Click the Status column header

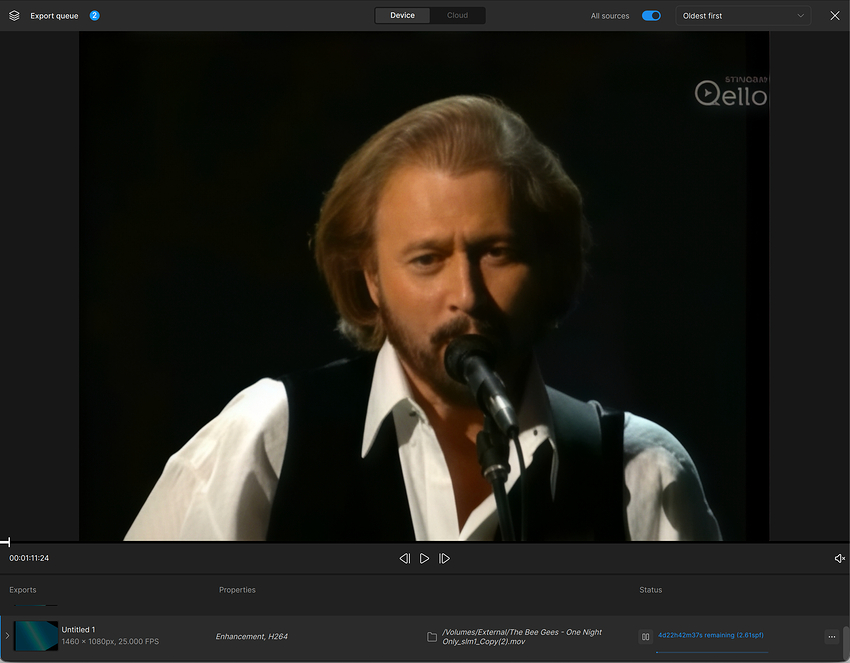[x=651, y=590]
